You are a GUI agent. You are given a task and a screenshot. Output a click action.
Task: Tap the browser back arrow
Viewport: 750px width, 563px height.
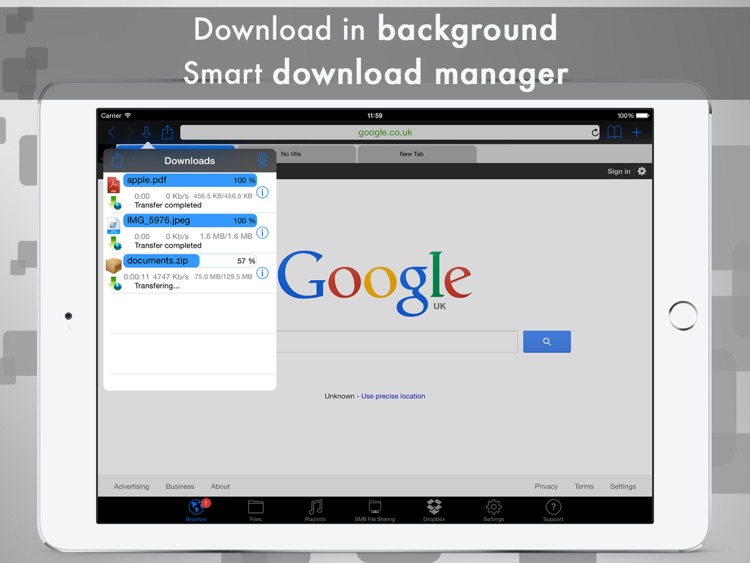(x=111, y=132)
